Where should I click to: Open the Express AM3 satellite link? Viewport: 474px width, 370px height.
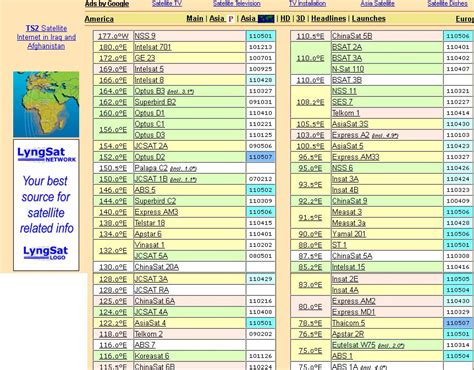(x=156, y=212)
